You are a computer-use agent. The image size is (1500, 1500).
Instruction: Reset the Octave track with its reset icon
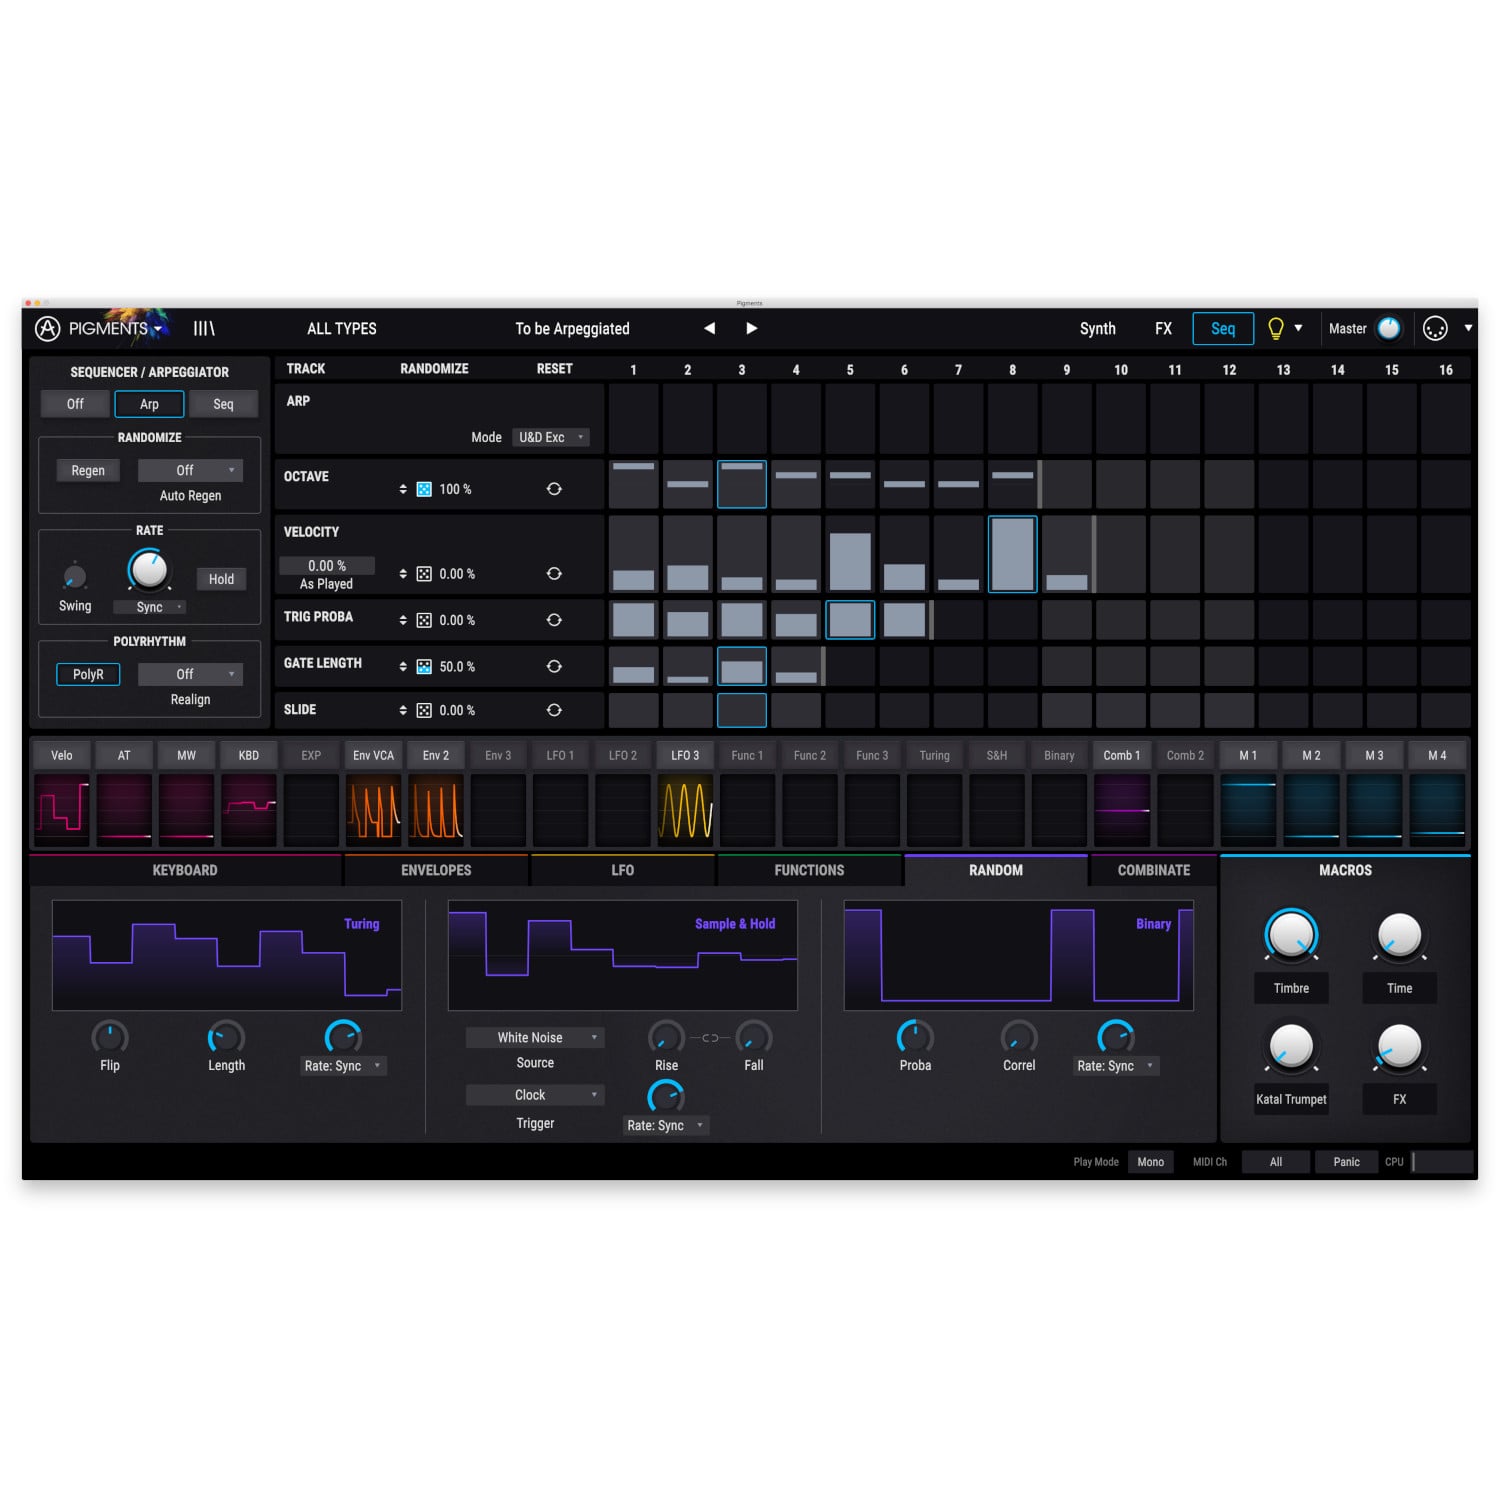tap(554, 489)
